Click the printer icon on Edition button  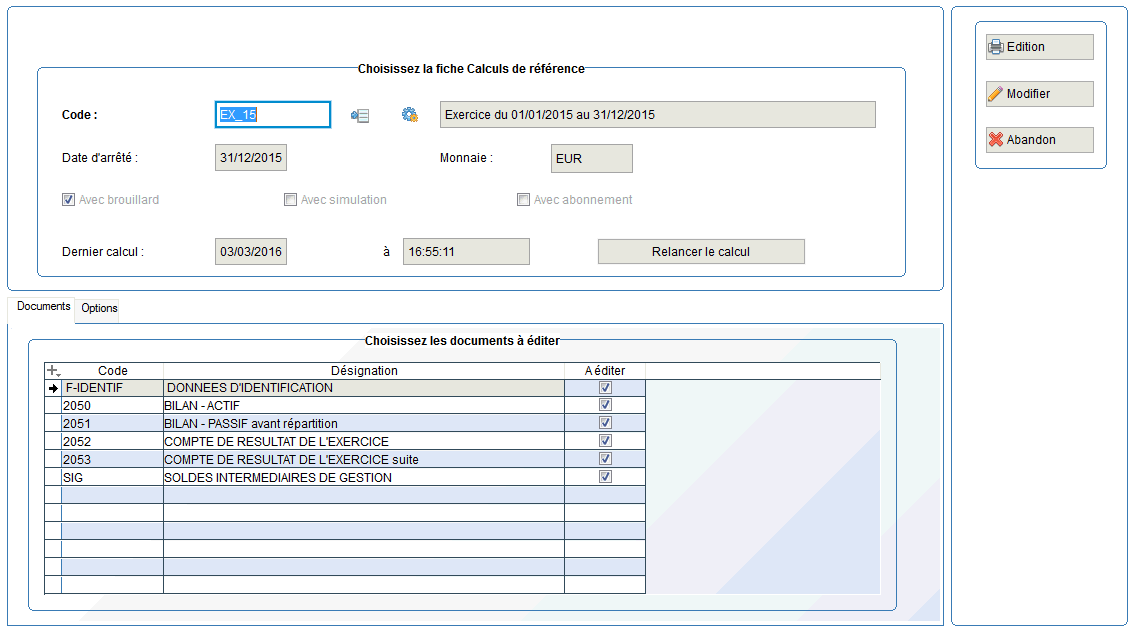(x=995, y=47)
